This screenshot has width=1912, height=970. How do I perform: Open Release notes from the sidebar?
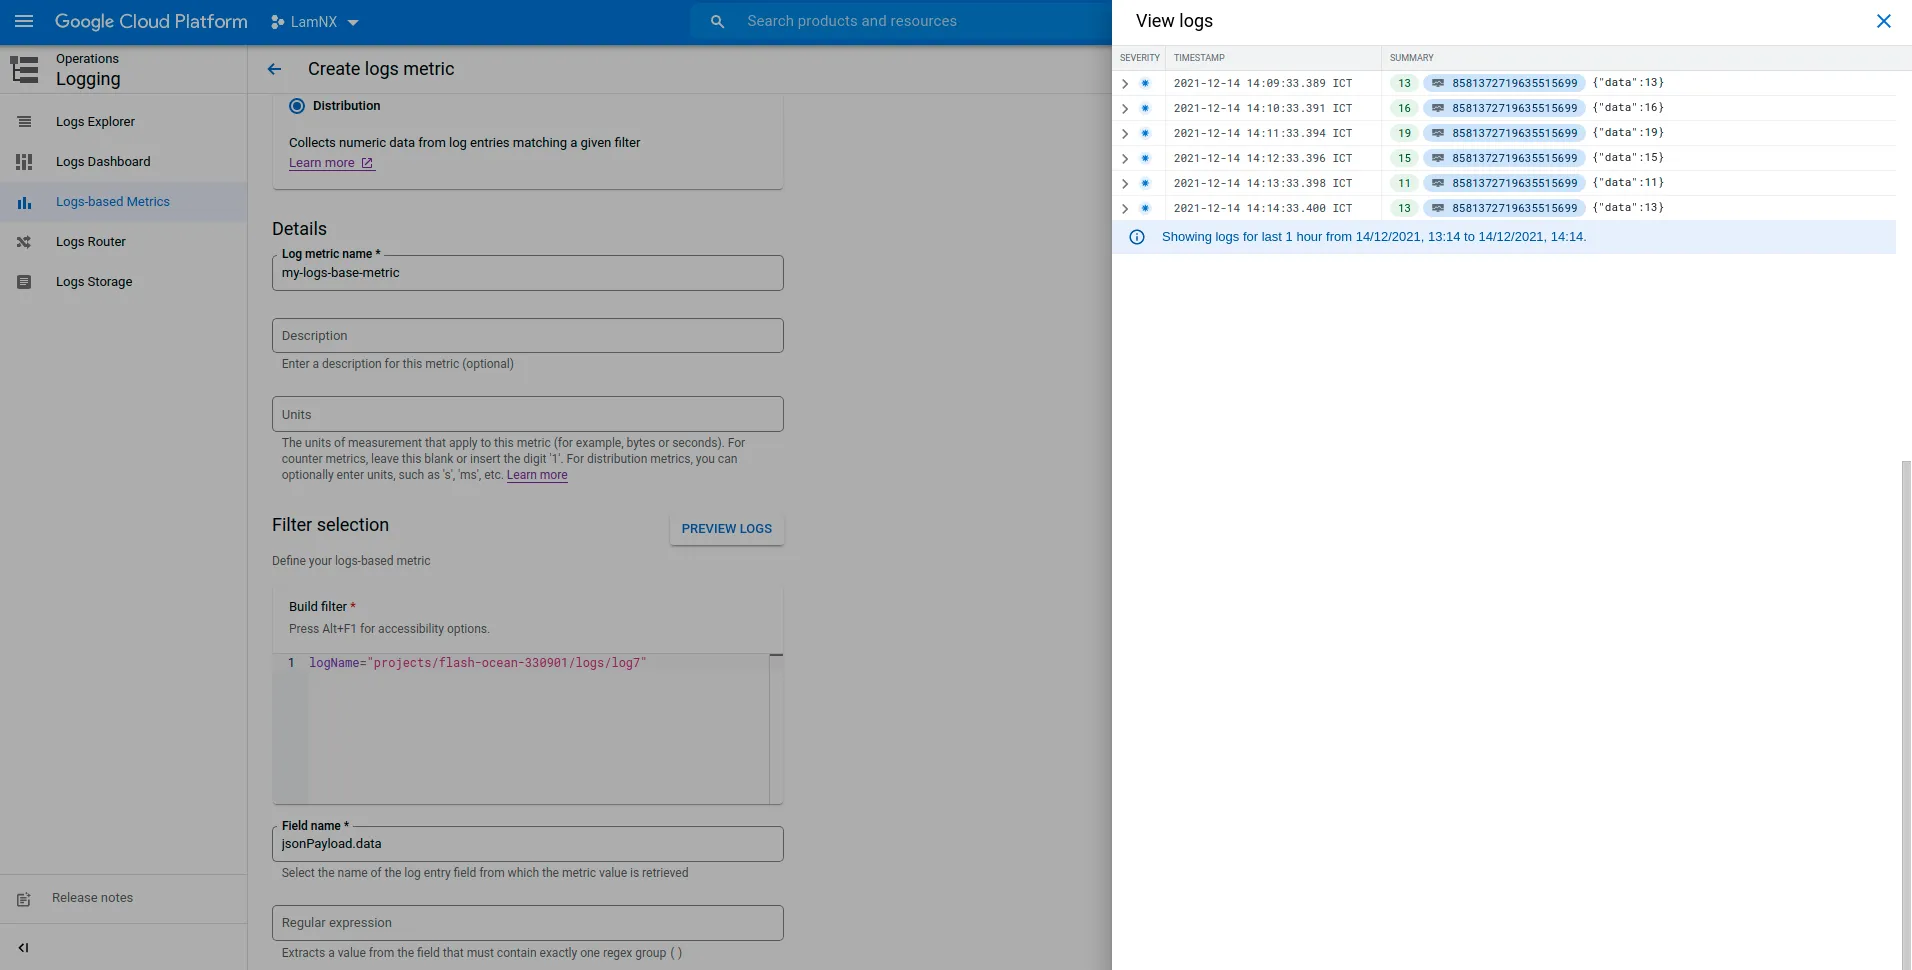[x=123, y=898]
